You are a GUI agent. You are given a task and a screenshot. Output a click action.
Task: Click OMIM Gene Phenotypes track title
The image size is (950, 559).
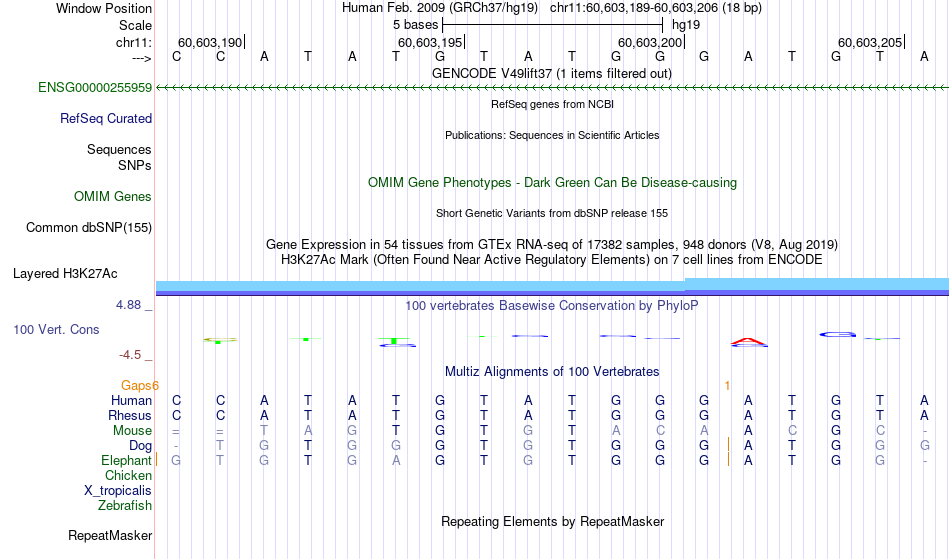[x=552, y=183]
